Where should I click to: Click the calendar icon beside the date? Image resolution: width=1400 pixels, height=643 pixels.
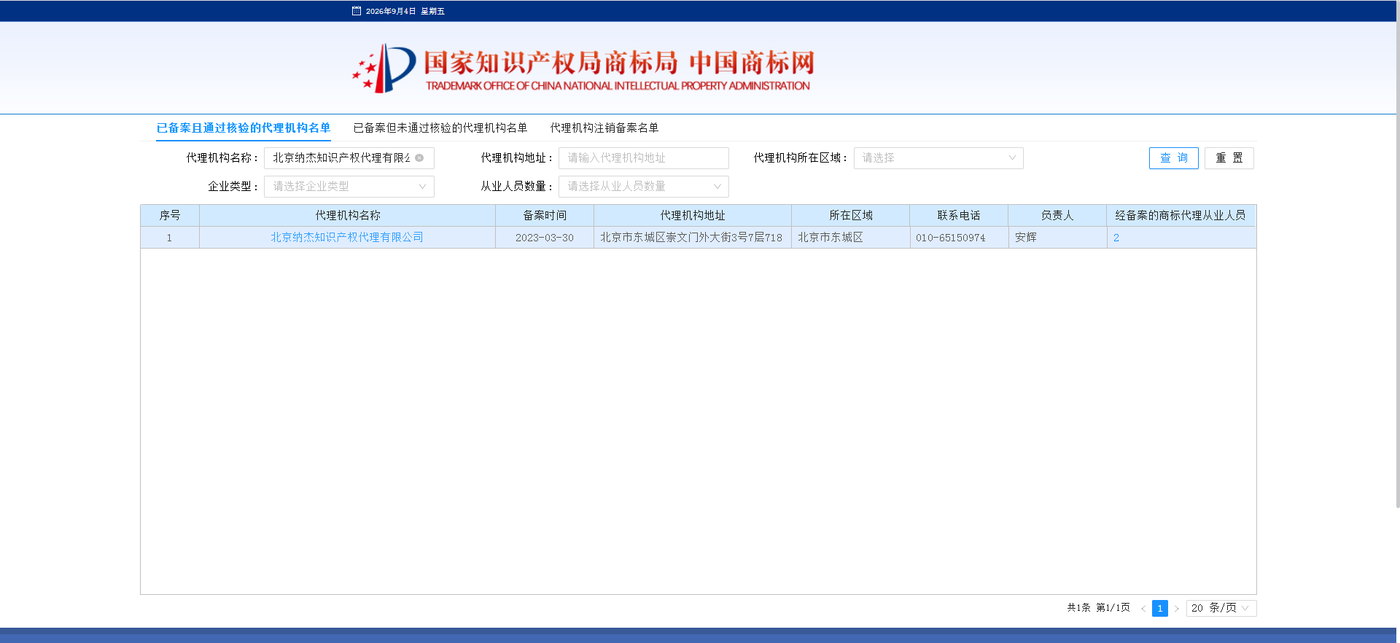(356, 11)
